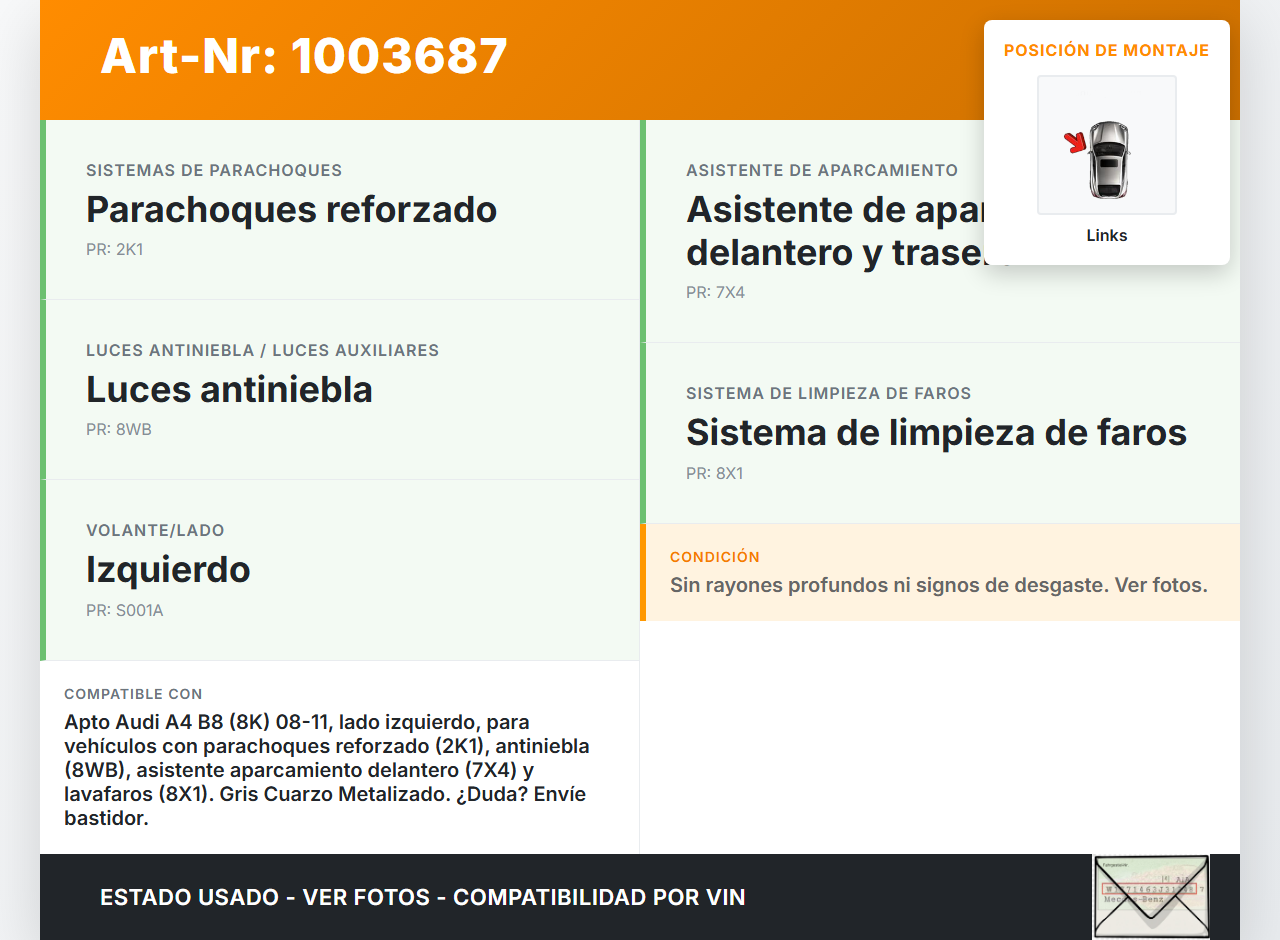Click the Parachoques reforzado title

pos(292,209)
